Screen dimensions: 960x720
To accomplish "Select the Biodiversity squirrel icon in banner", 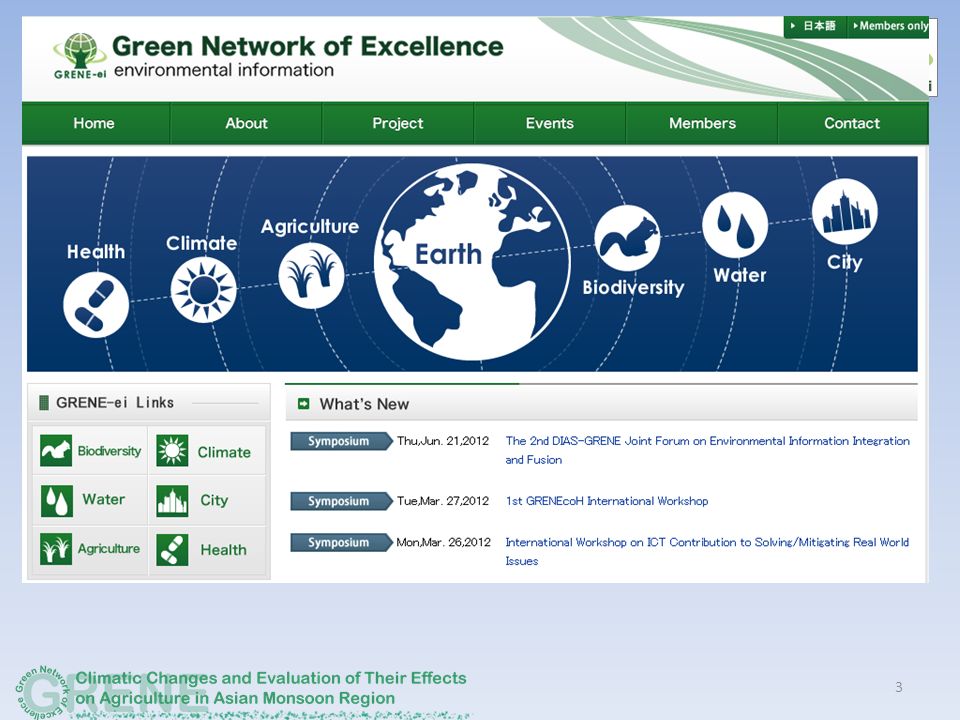I will pos(627,238).
